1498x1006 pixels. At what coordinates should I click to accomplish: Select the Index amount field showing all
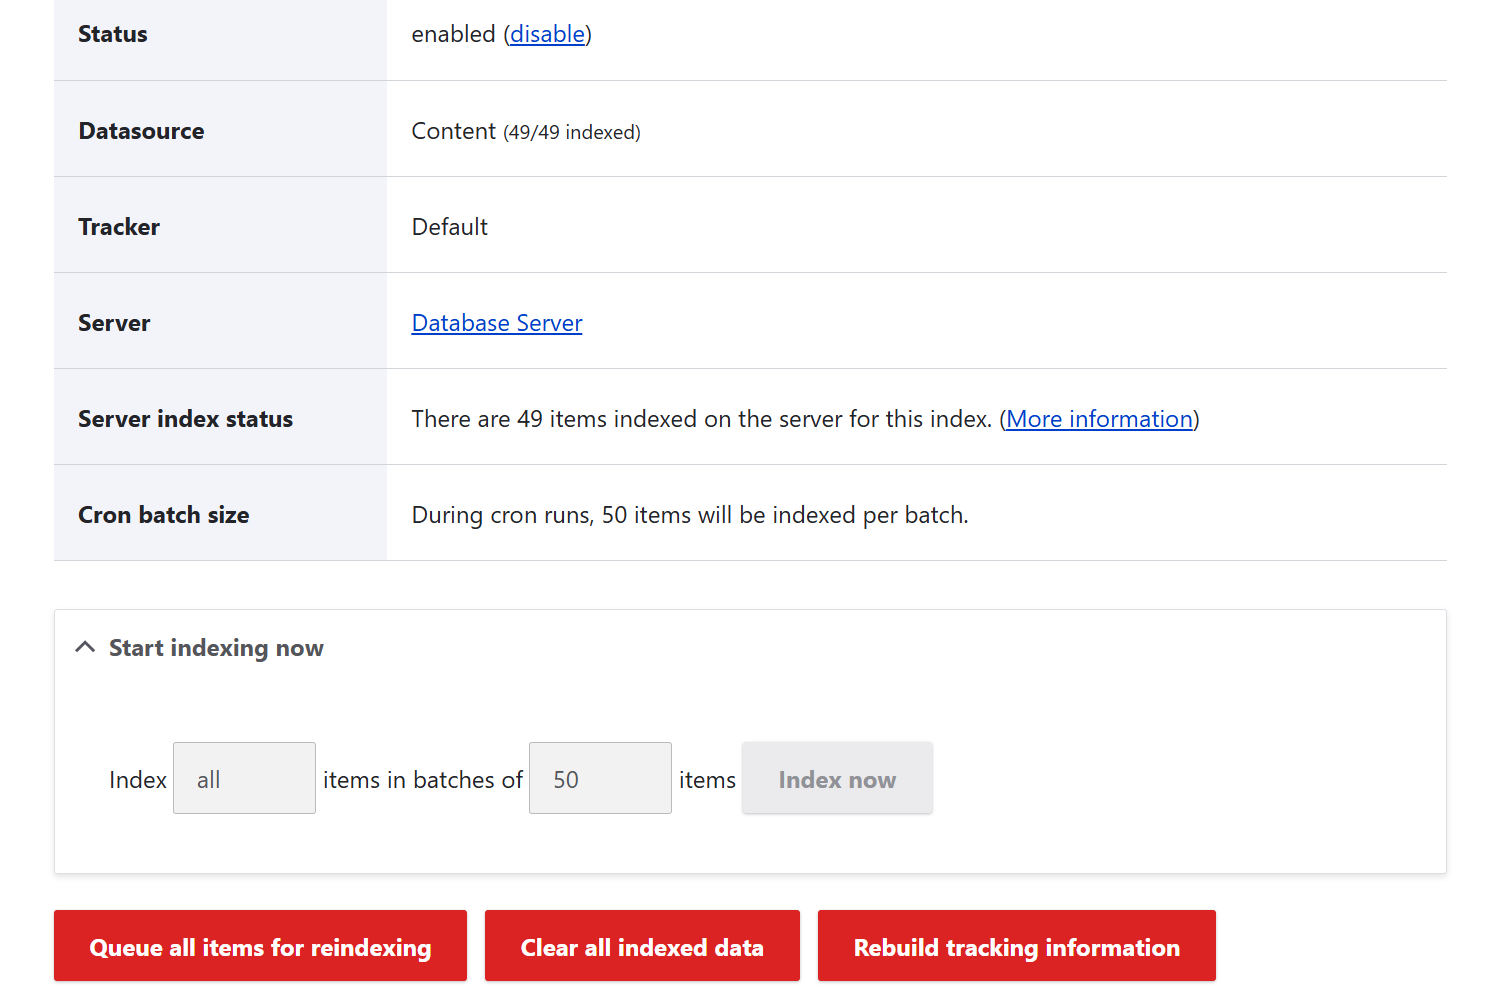tap(244, 778)
